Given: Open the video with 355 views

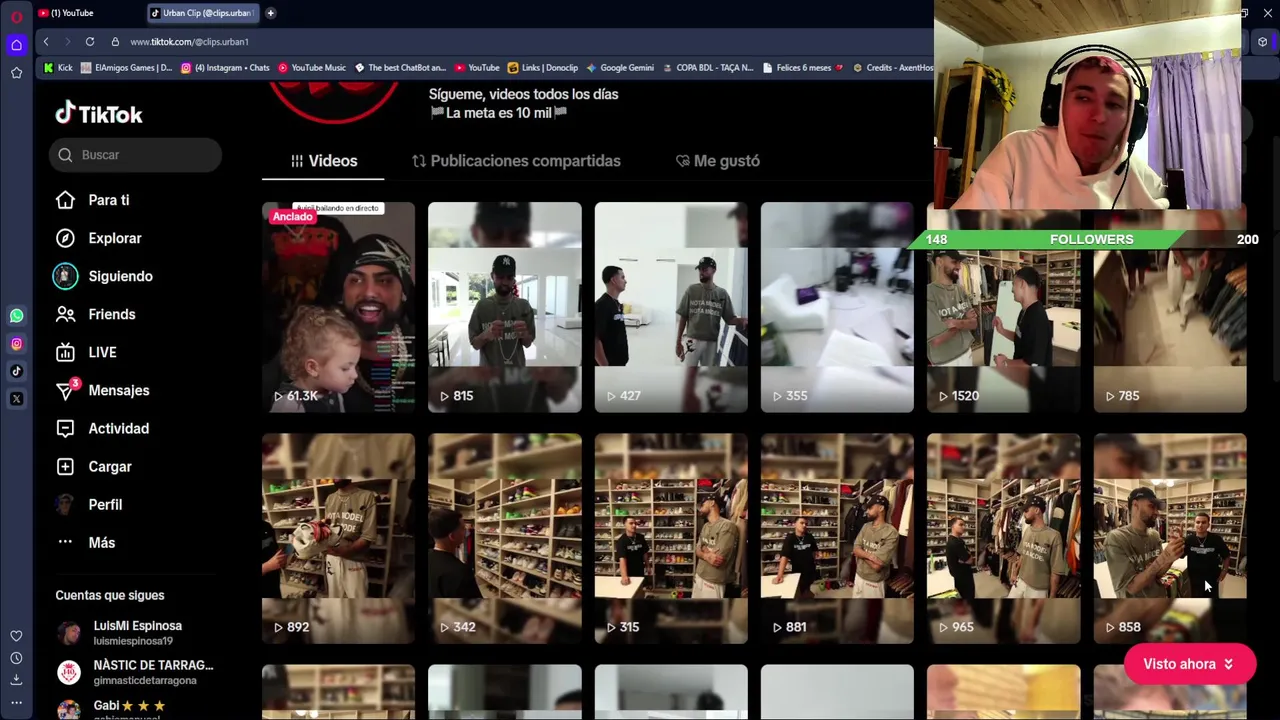Looking at the screenshot, I should (x=837, y=307).
